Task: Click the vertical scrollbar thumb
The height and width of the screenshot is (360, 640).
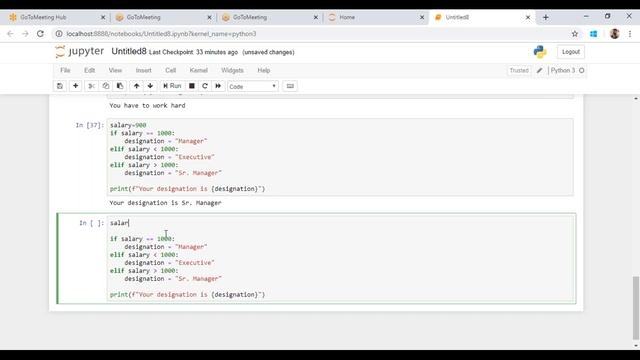Action: click(636, 308)
